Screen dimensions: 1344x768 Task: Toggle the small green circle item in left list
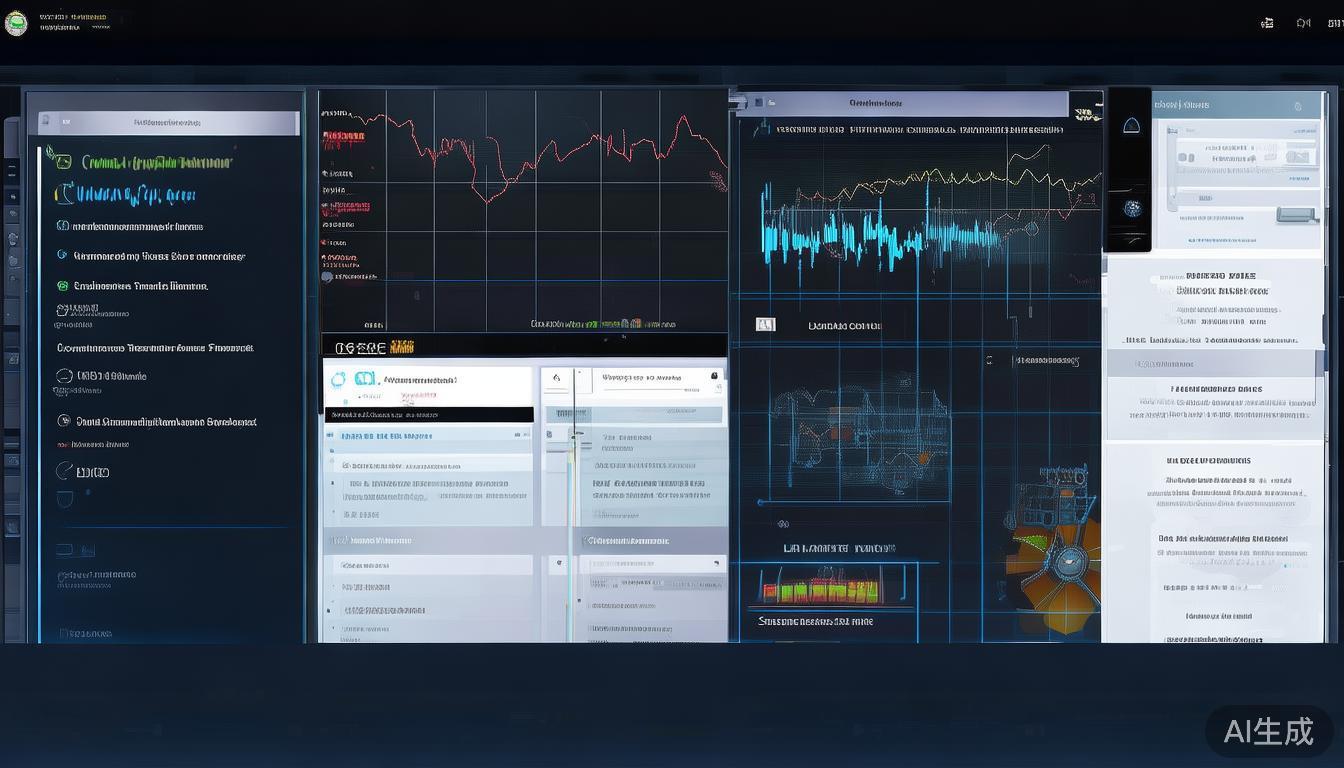pyautogui.click(x=62, y=285)
